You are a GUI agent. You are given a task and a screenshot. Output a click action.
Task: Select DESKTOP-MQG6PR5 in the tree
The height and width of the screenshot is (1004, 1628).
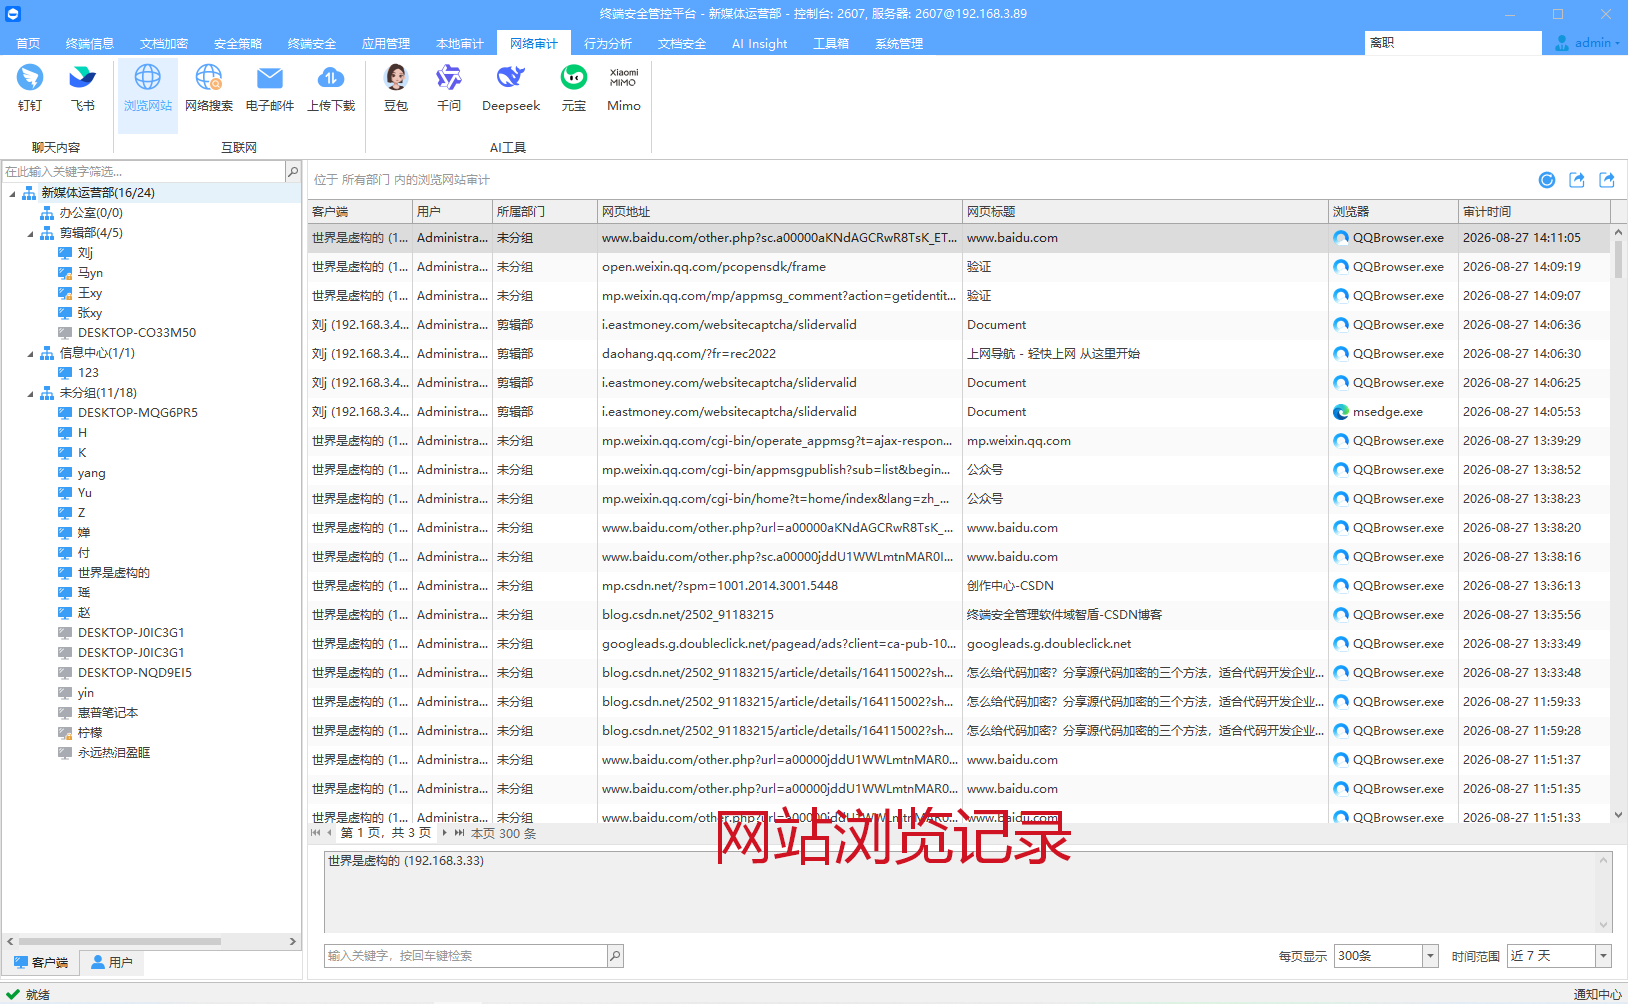[x=138, y=413]
